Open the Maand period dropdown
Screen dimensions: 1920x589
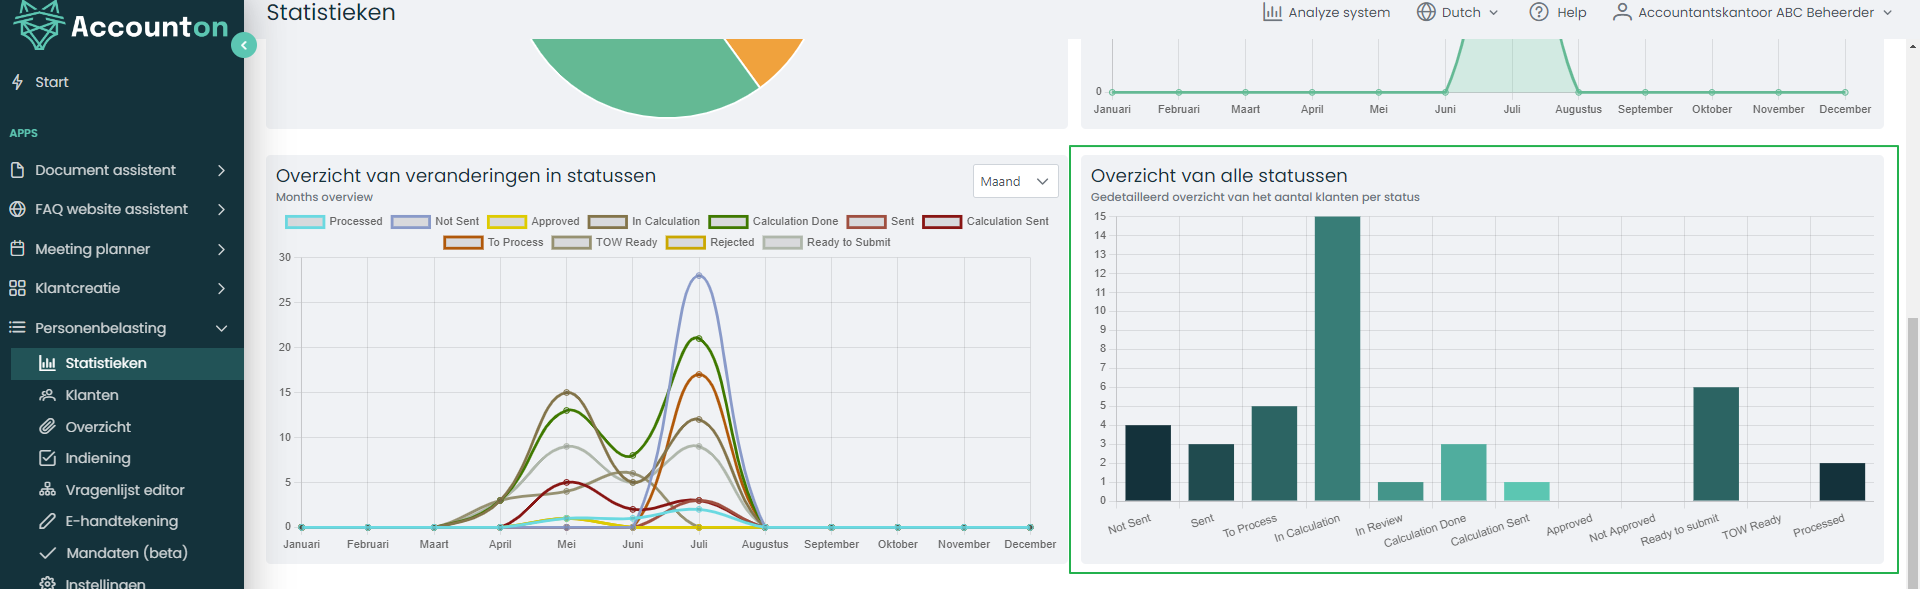(x=1015, y=181)
